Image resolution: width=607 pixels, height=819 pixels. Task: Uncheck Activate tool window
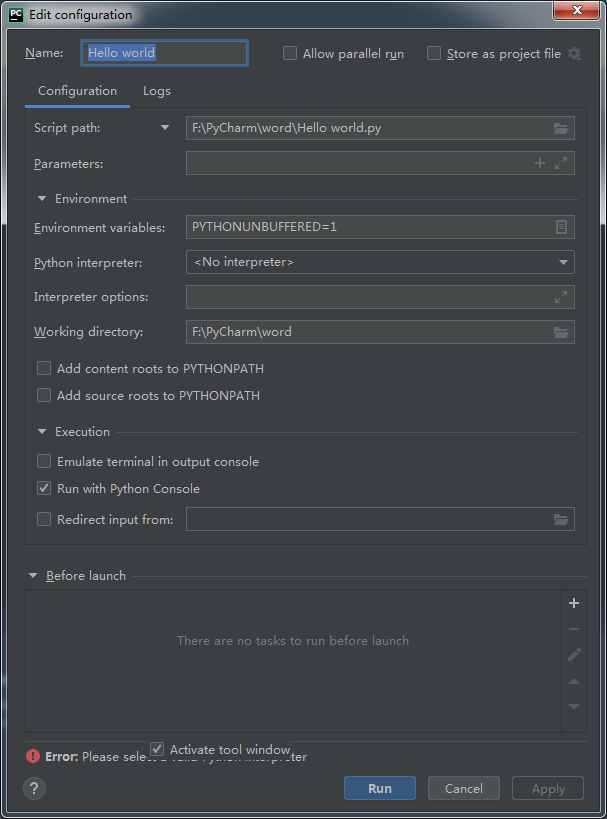[157, 749]
